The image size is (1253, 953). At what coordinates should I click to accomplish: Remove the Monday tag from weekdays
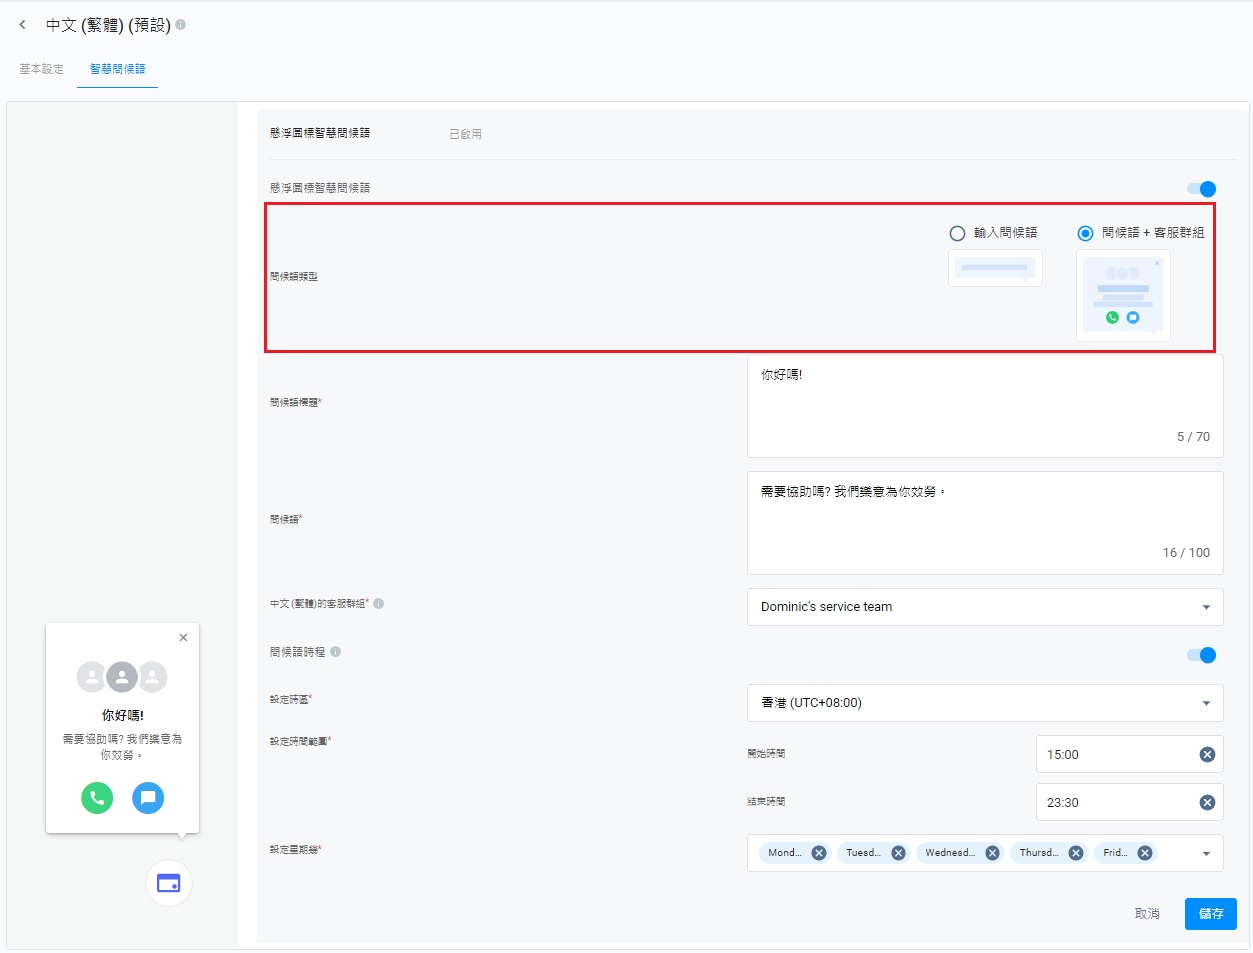[x=819, y=853]
